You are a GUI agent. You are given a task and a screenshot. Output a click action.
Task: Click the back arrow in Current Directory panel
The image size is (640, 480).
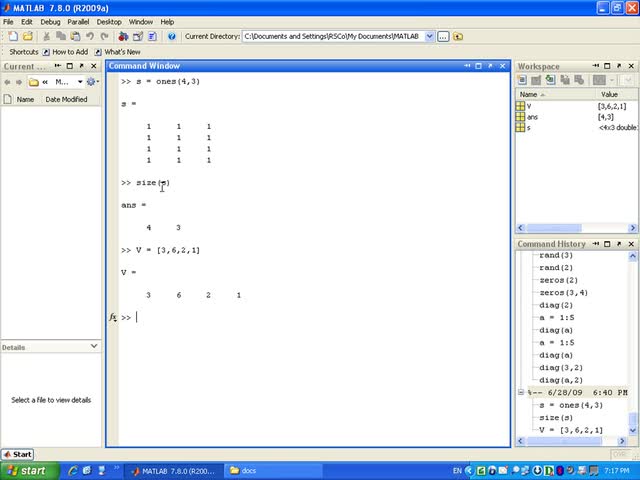7,82
